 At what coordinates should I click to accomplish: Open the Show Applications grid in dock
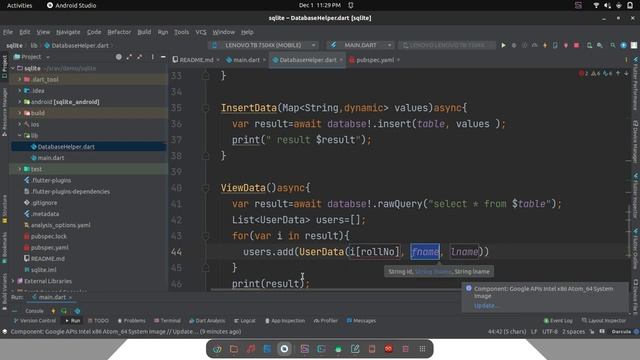pos(422,349)
